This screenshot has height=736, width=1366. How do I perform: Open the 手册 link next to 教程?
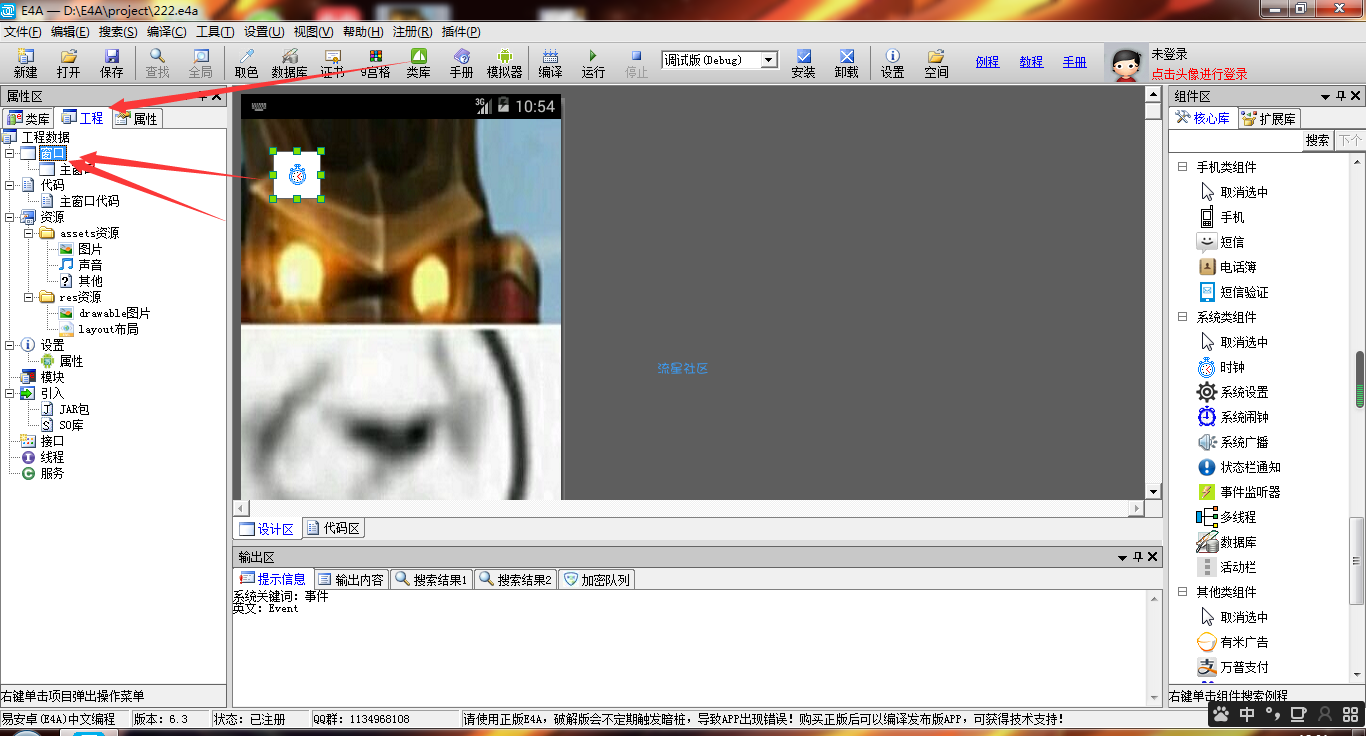[1075, 61]
